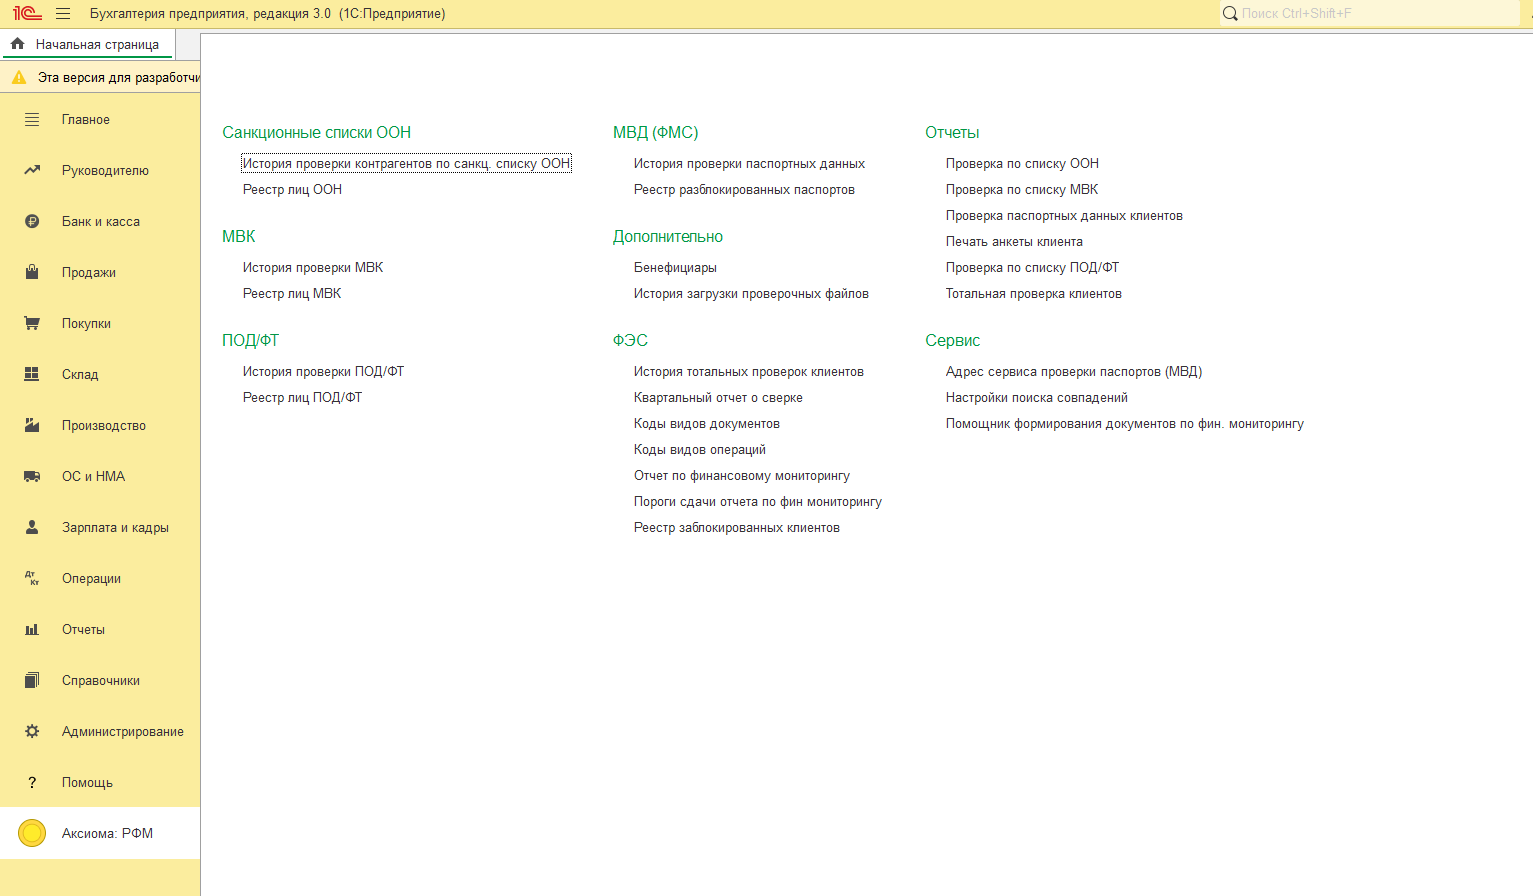
Task: Open the hamburger main menu icon
Action: click(x=63, y=14)
